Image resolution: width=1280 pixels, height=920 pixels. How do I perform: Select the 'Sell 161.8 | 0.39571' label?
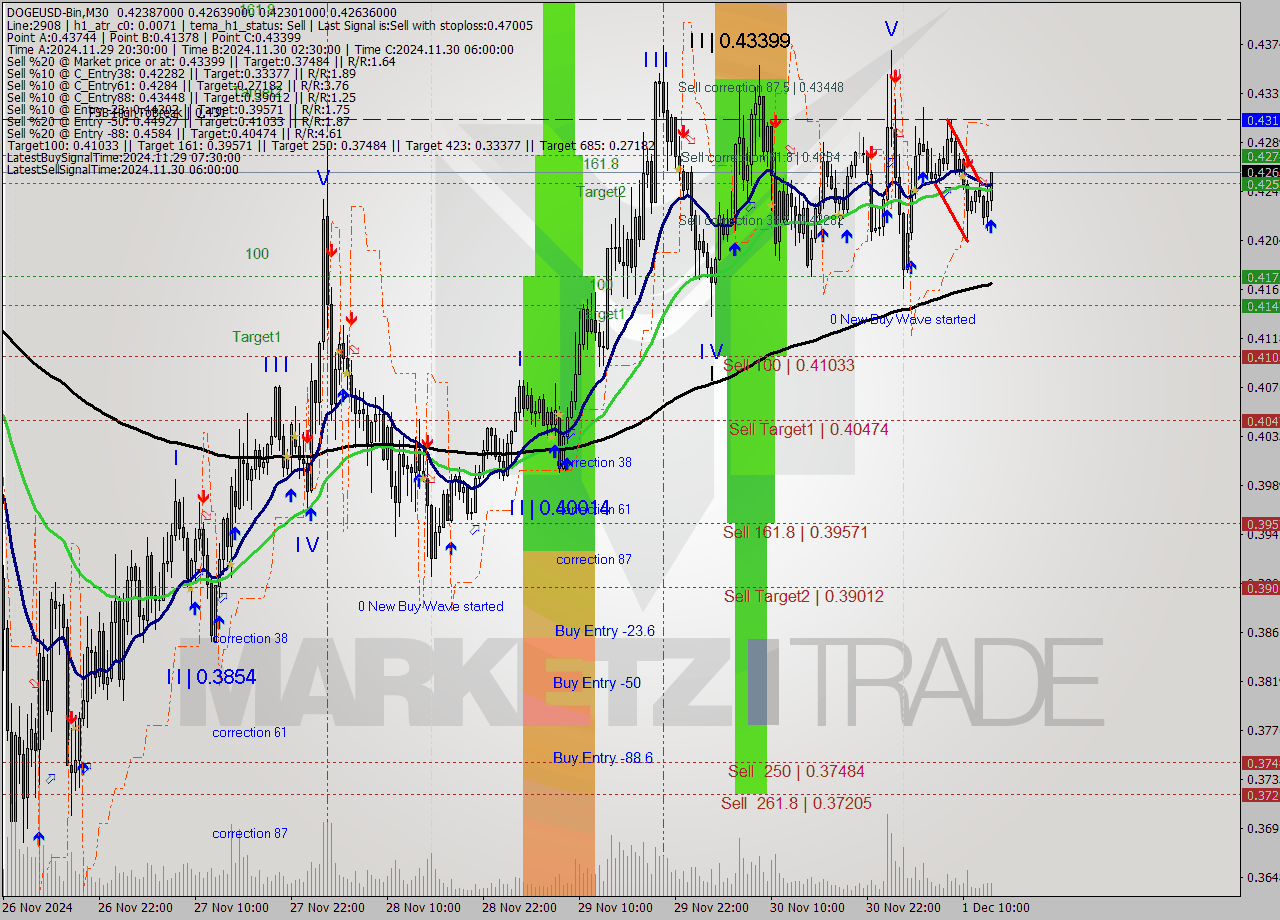click(795, 532)
